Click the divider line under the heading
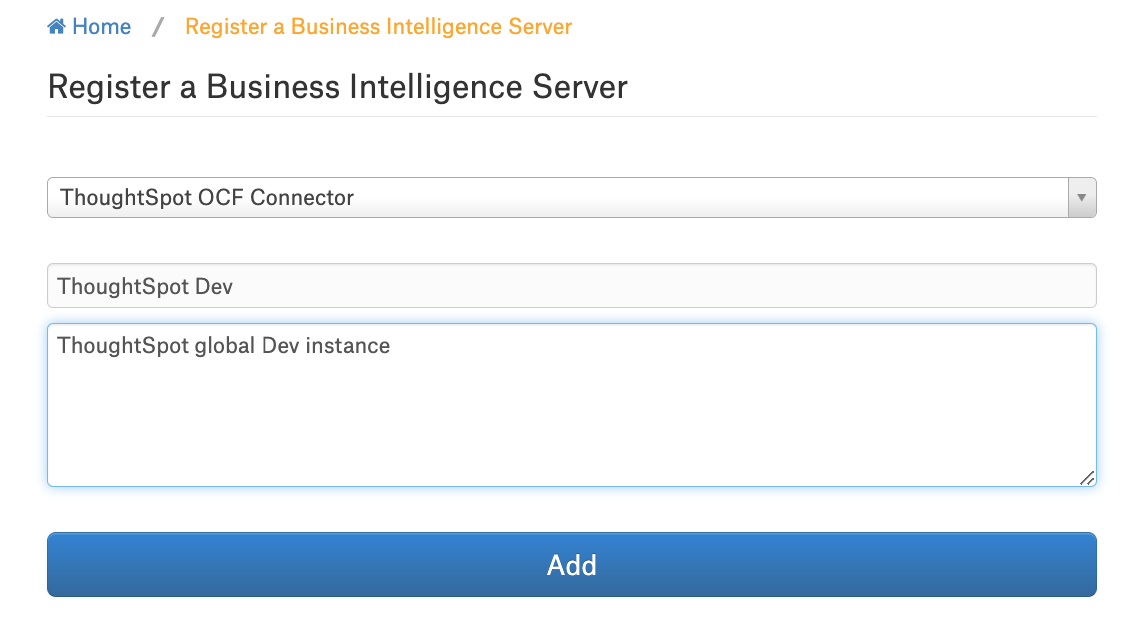Viewport: 1148px width, 630px height. click(572, 116)
